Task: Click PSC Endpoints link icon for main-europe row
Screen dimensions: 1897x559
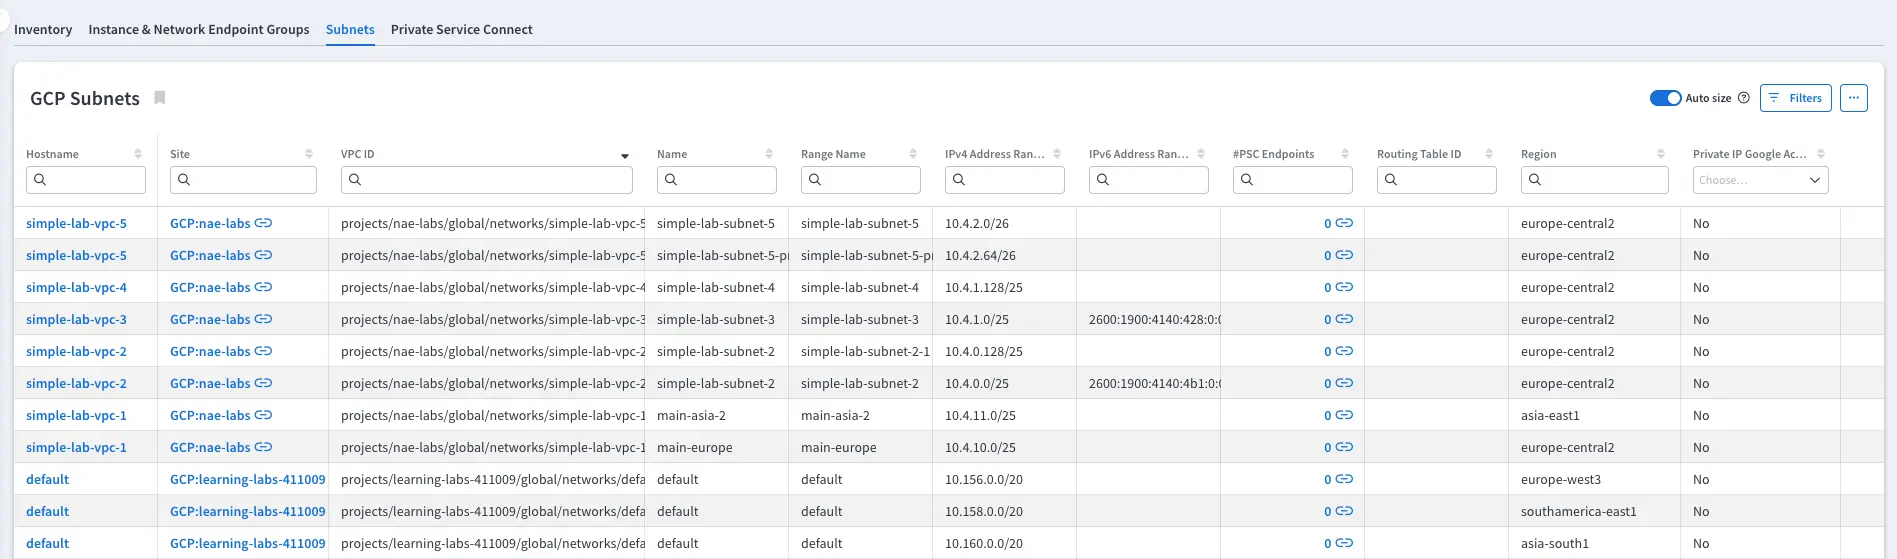Action: coord(1344,447)
